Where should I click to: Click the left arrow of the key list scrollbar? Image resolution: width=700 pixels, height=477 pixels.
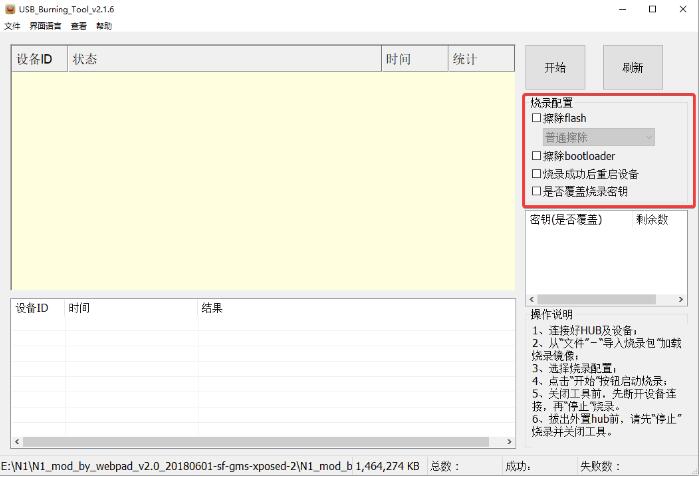(x=532, y=299)
